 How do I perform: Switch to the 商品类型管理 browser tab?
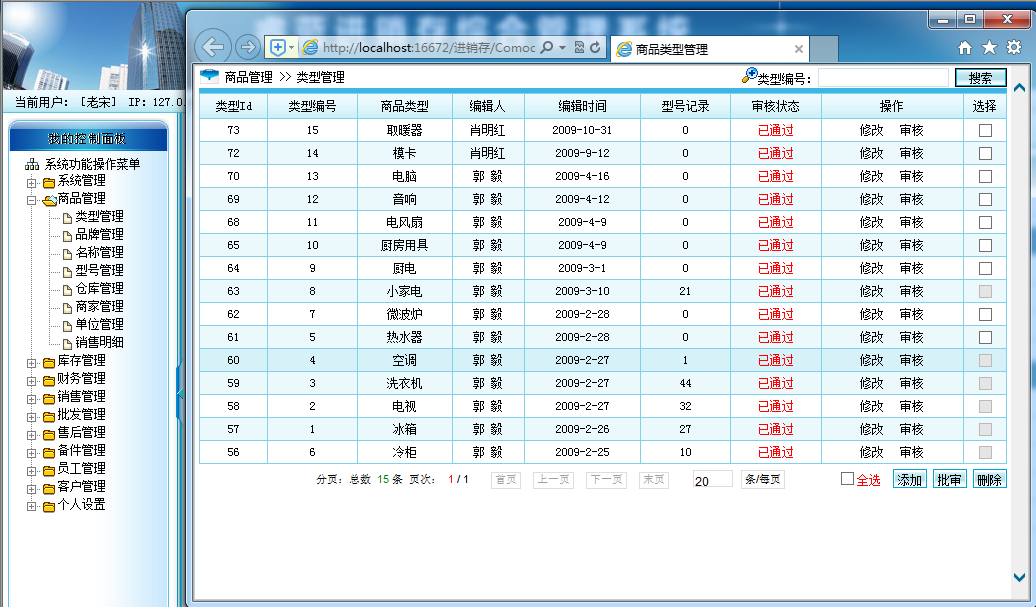click(x=708, y=49)
